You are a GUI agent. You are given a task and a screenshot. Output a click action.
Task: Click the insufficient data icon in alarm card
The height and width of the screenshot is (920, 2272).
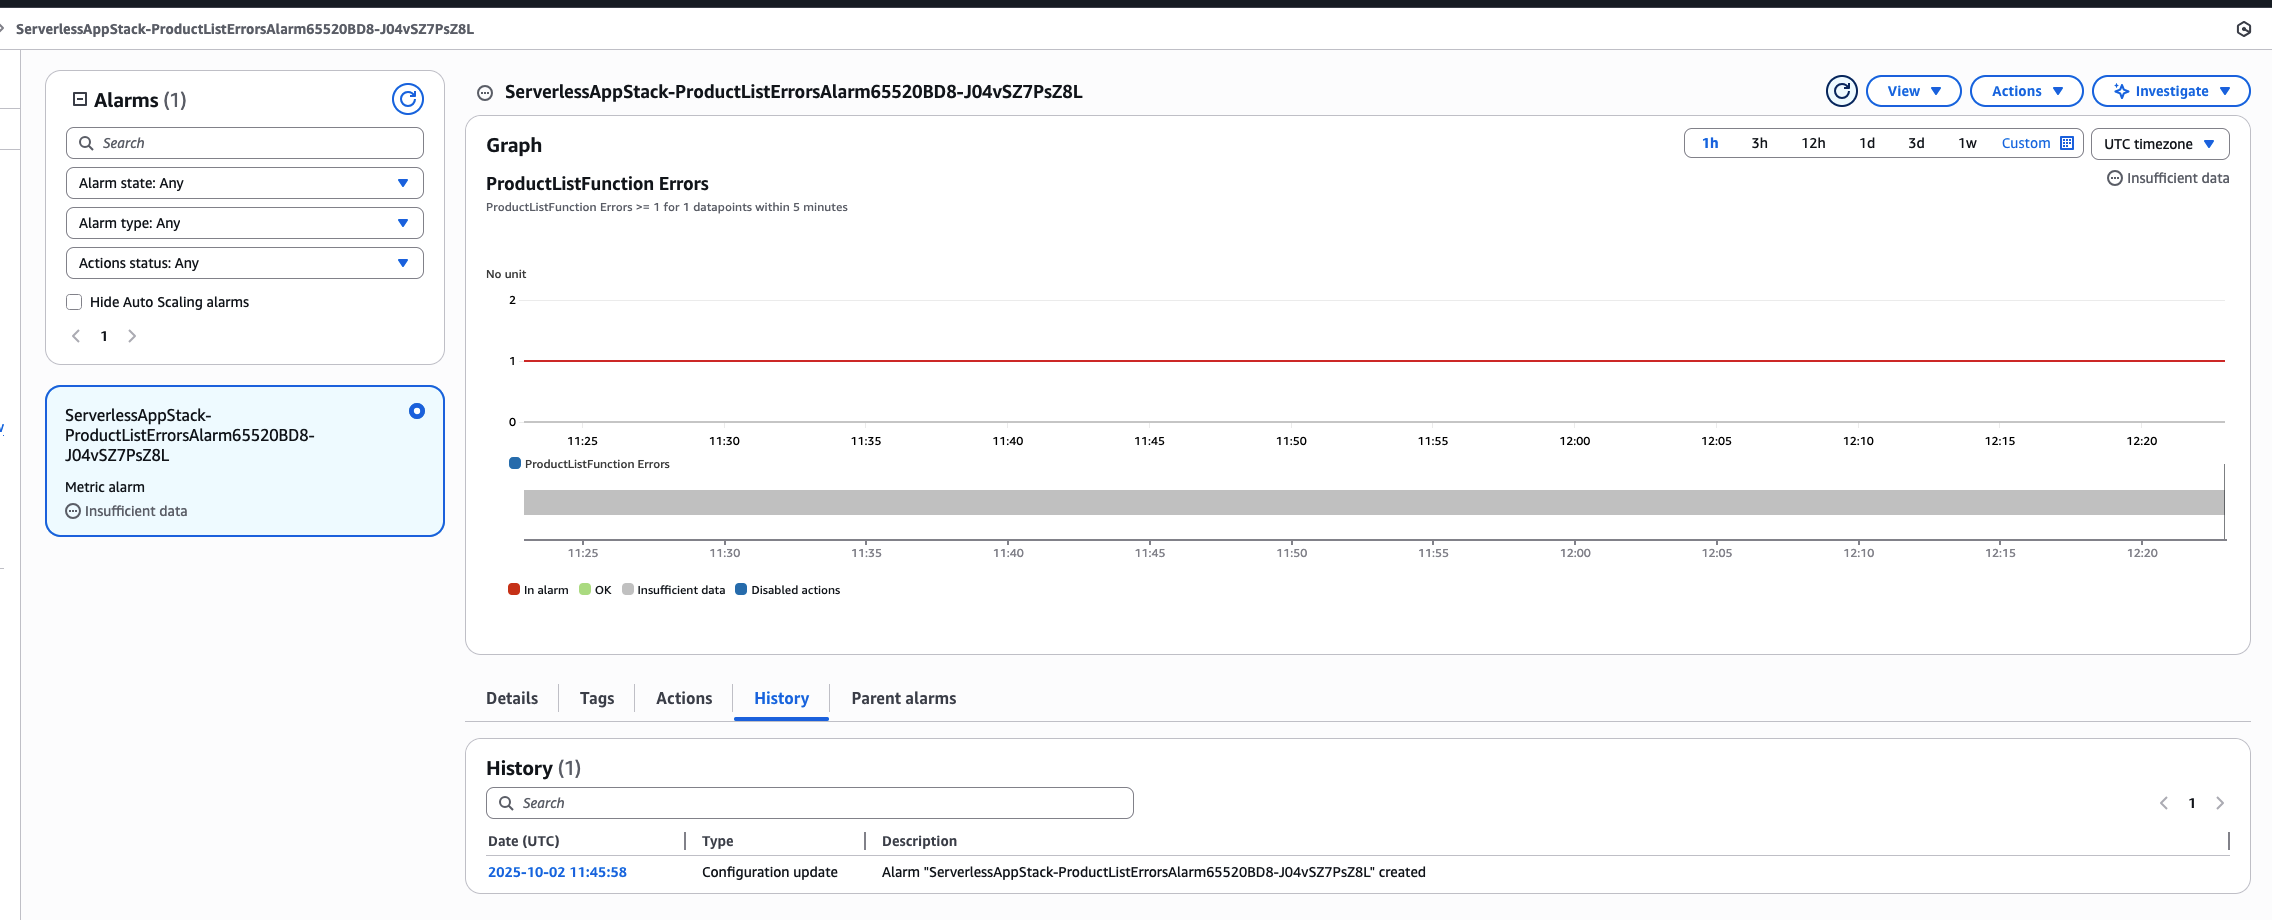[73, 511]
